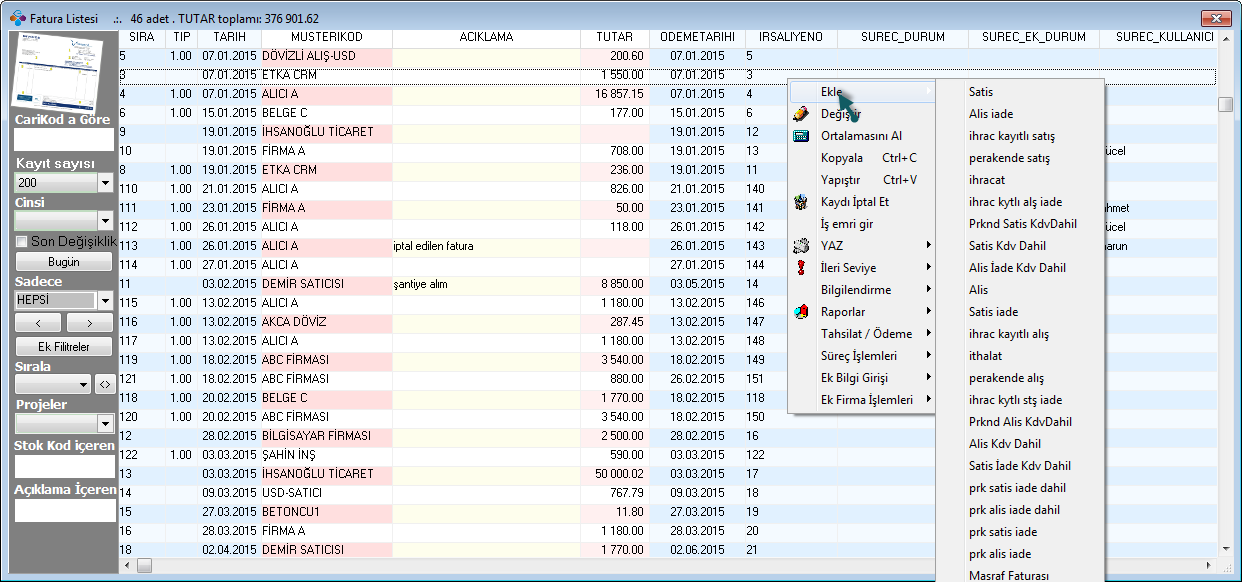Open the Projeler dropdown
This screenshot has height=582, width=1242.
click(x=105, y=424)
